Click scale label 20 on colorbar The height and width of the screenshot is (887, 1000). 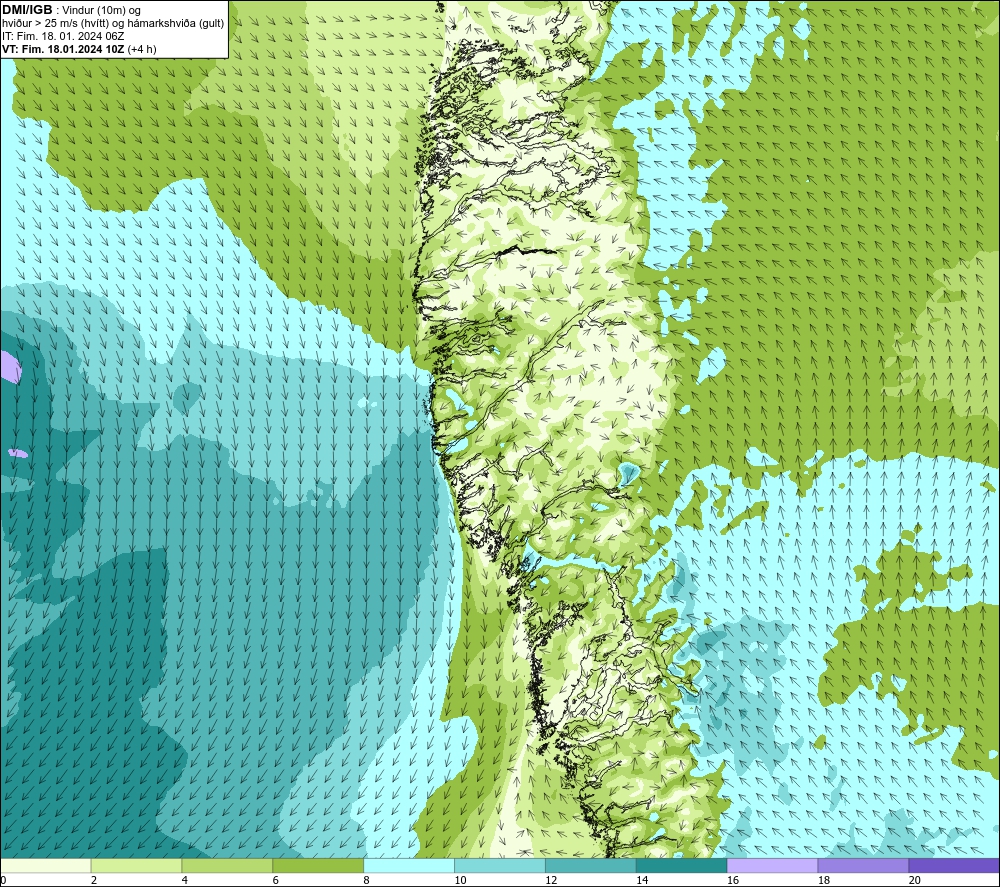pyautogui.click(x=915, y=881)
